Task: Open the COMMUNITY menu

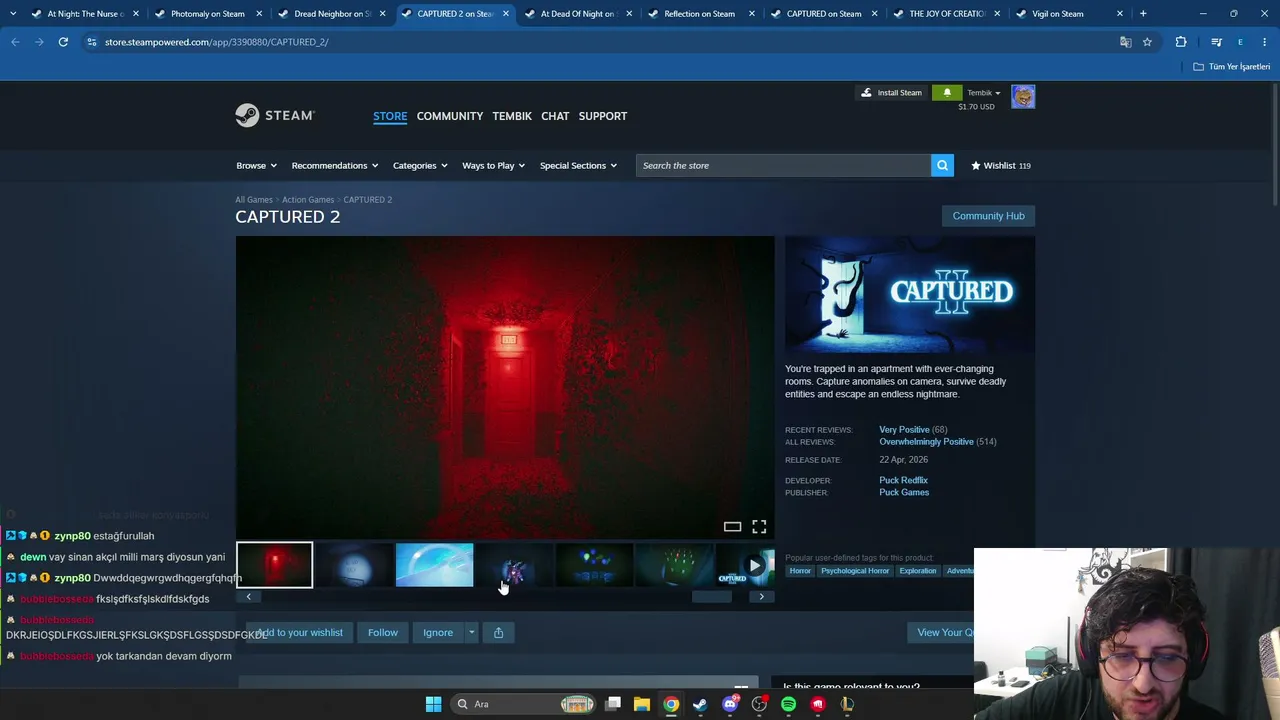Action: [450, 116]
